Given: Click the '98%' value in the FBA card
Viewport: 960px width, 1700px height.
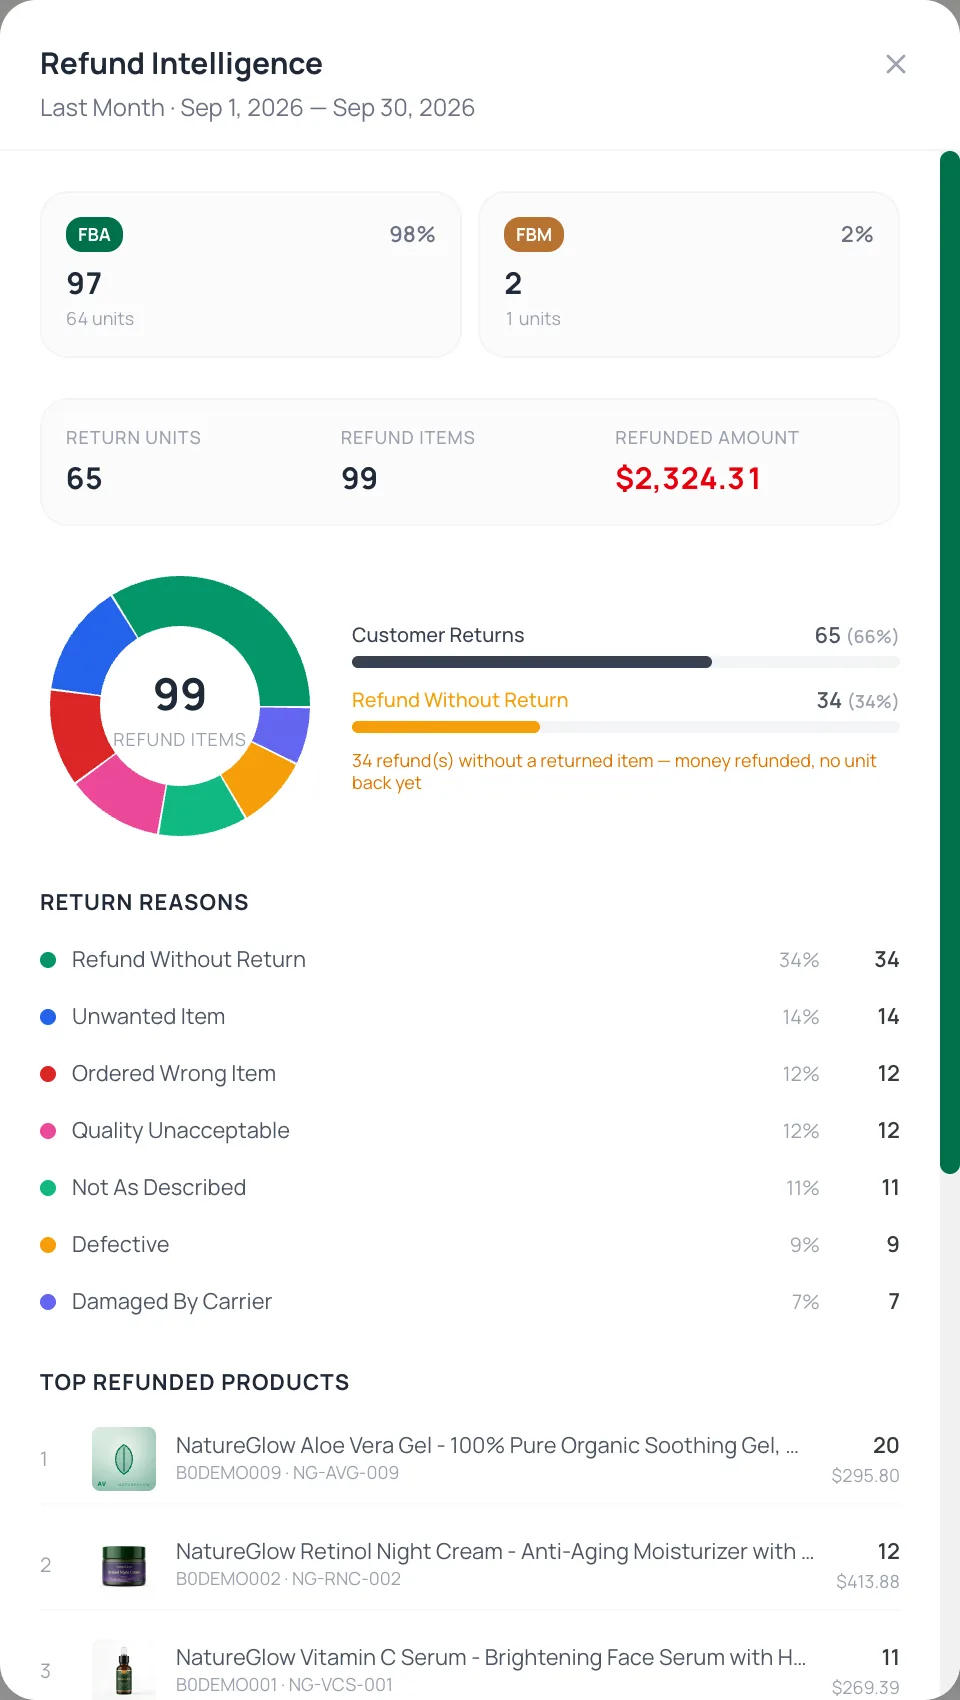Looking at the screenshot, I should coord(412,235).
